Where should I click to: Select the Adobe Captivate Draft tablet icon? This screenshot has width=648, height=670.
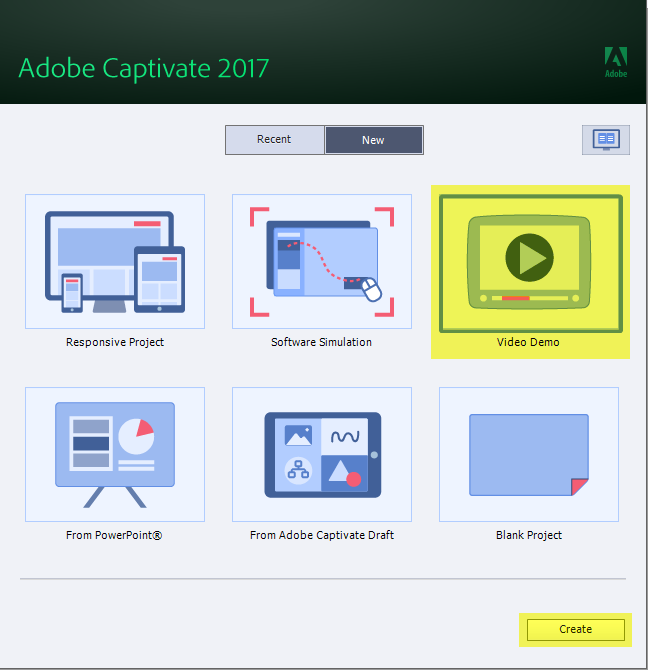(322, 454)
